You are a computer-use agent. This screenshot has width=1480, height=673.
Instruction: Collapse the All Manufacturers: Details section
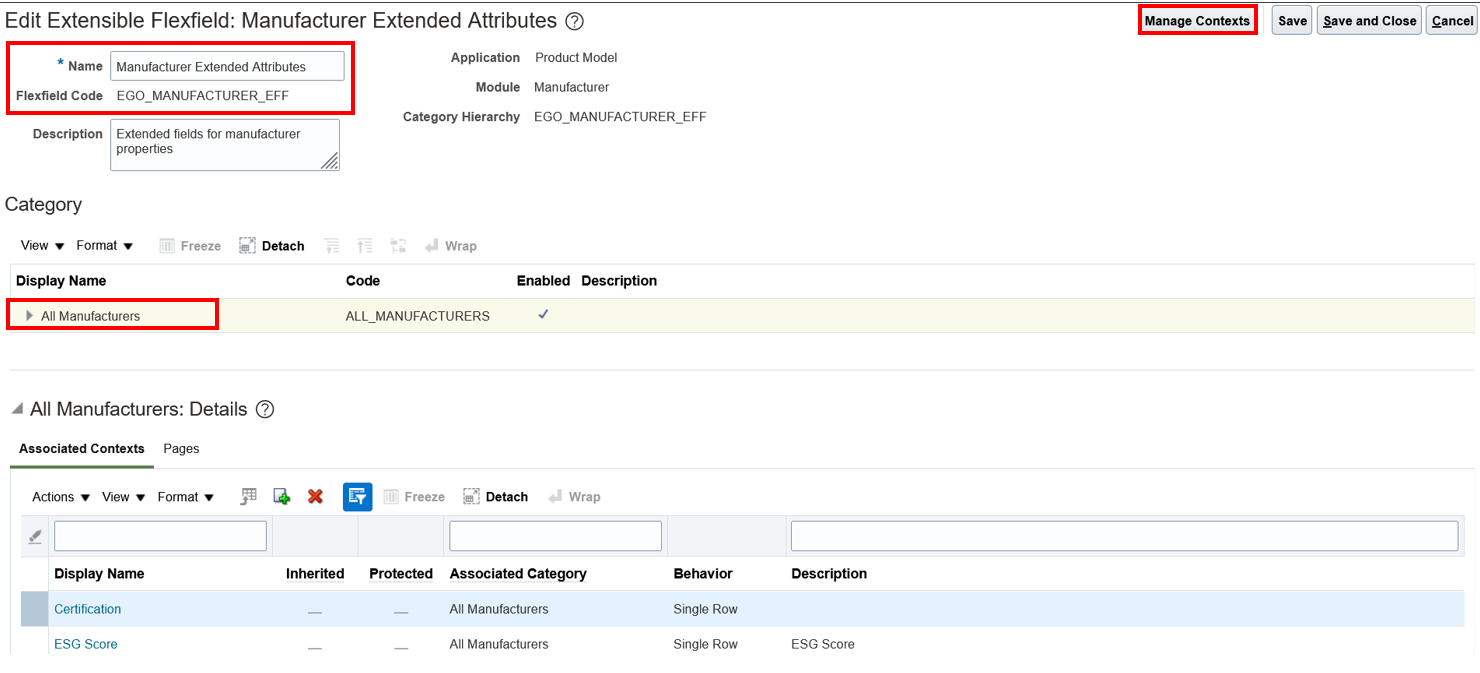coord(17,409)
